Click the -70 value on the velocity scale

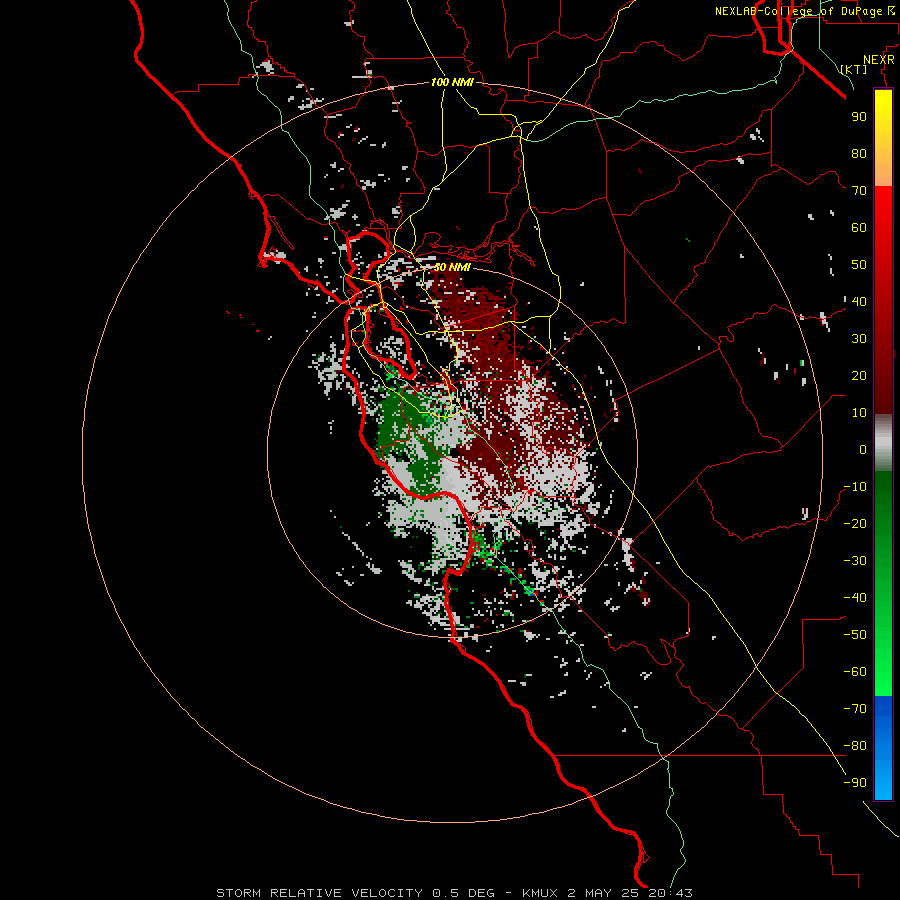pyautogui.click(x=855, y=709)
